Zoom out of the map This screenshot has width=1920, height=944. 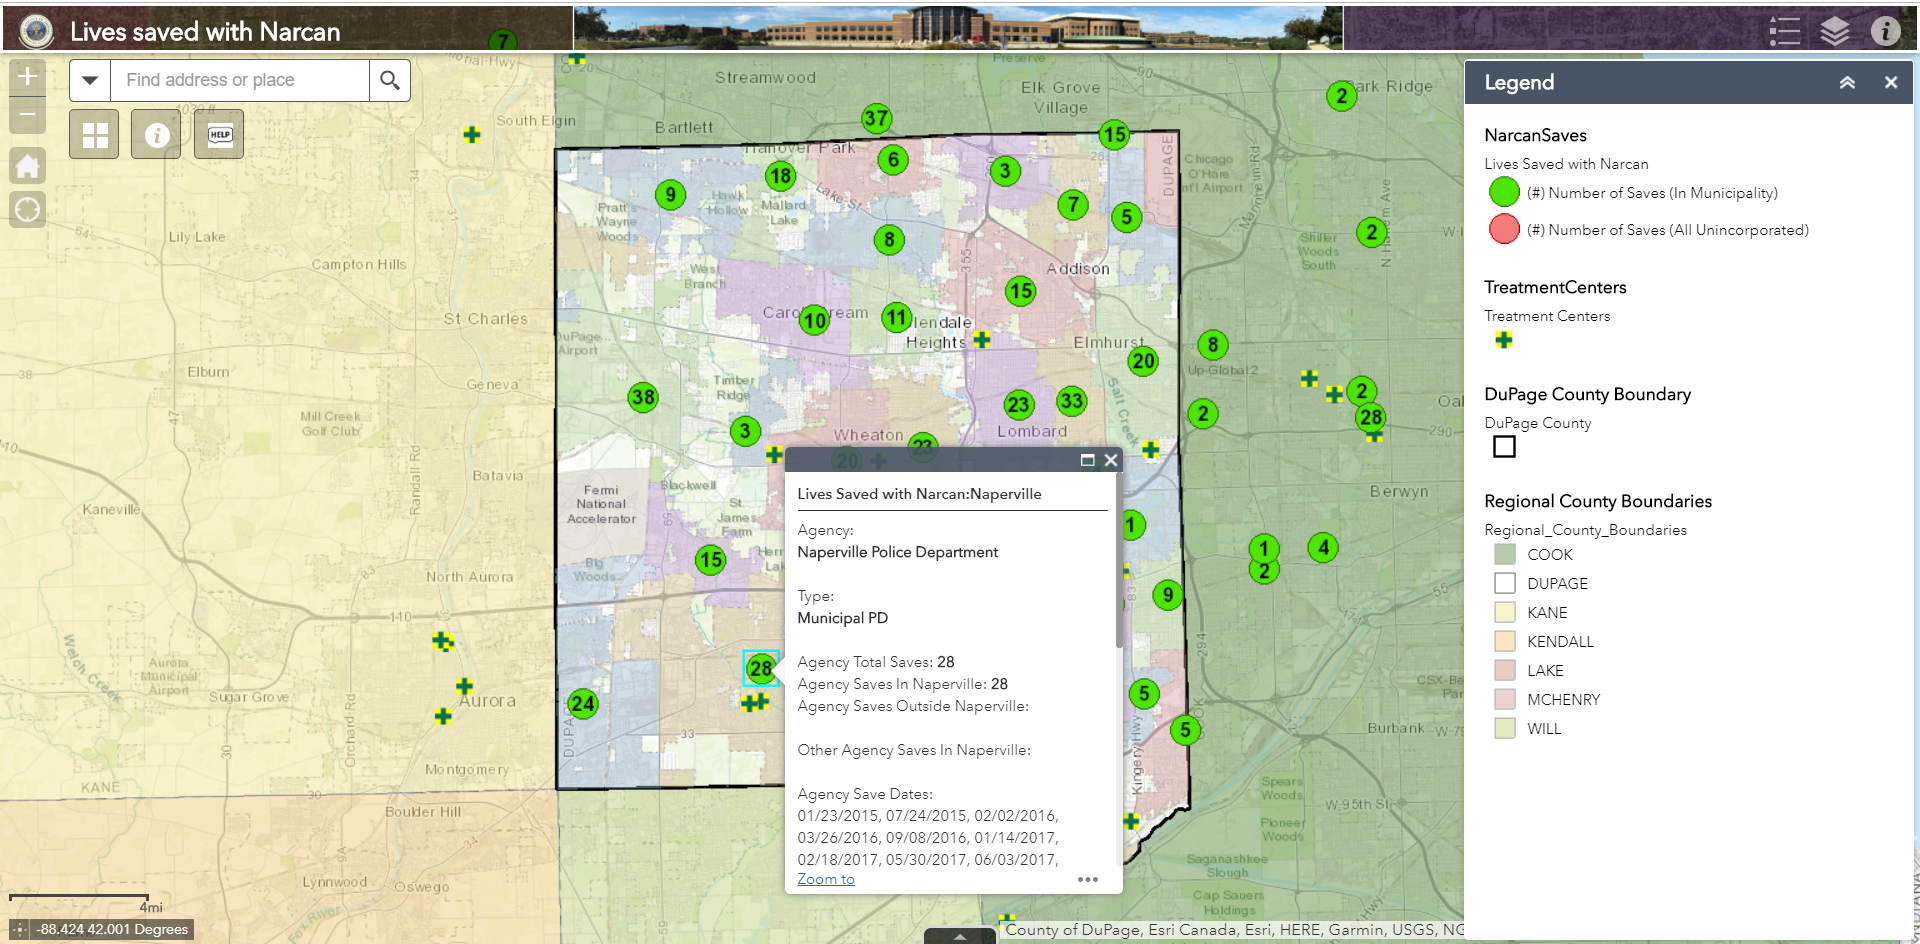[x=27, y=115]
